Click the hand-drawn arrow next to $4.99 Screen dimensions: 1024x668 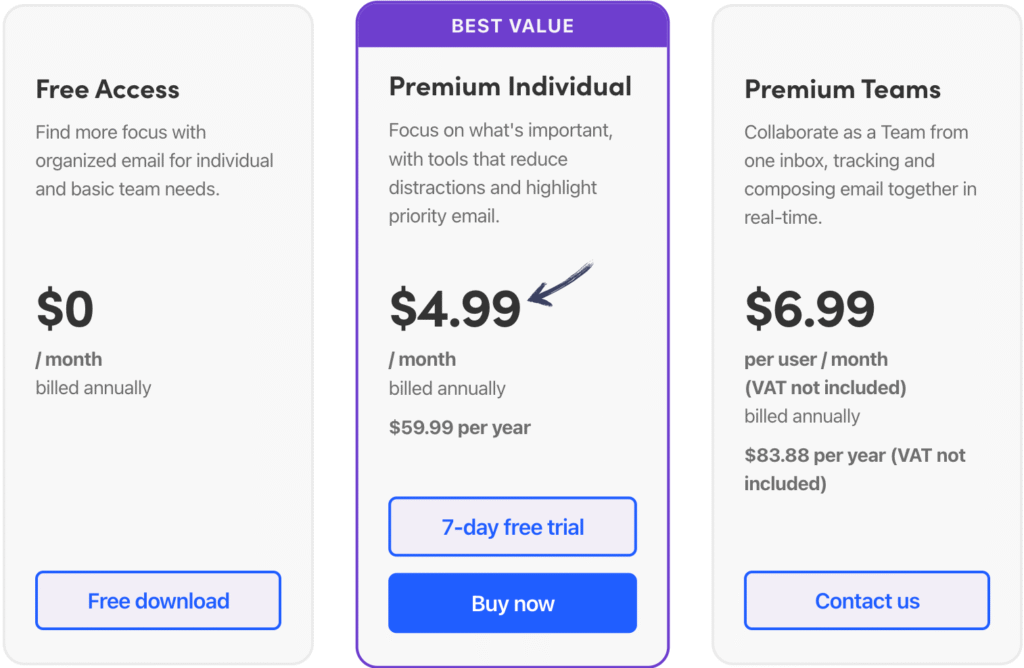(560, 284)
